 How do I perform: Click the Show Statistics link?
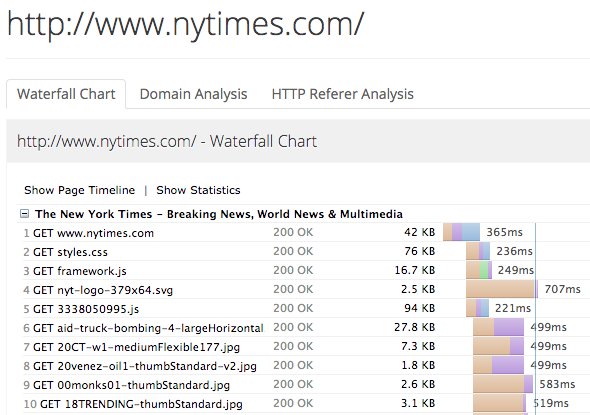(198, 190)
